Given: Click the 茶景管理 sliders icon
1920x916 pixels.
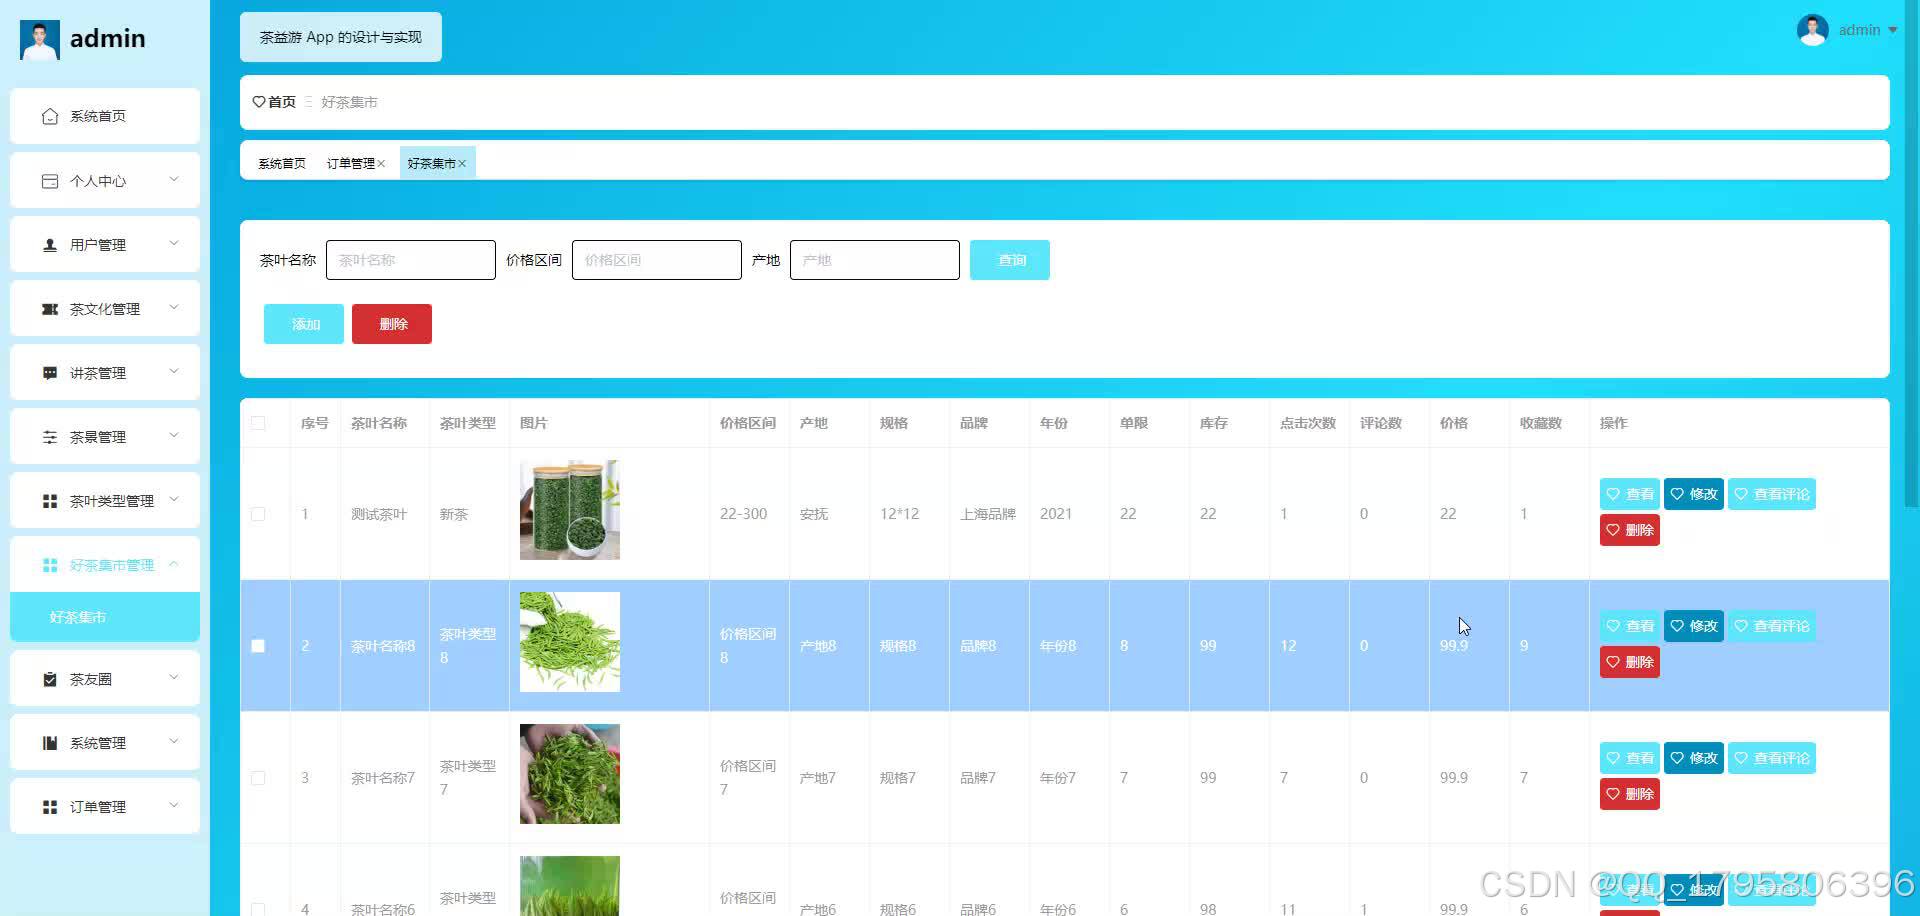Looking at the screenshot, I should tap(50, 437).
